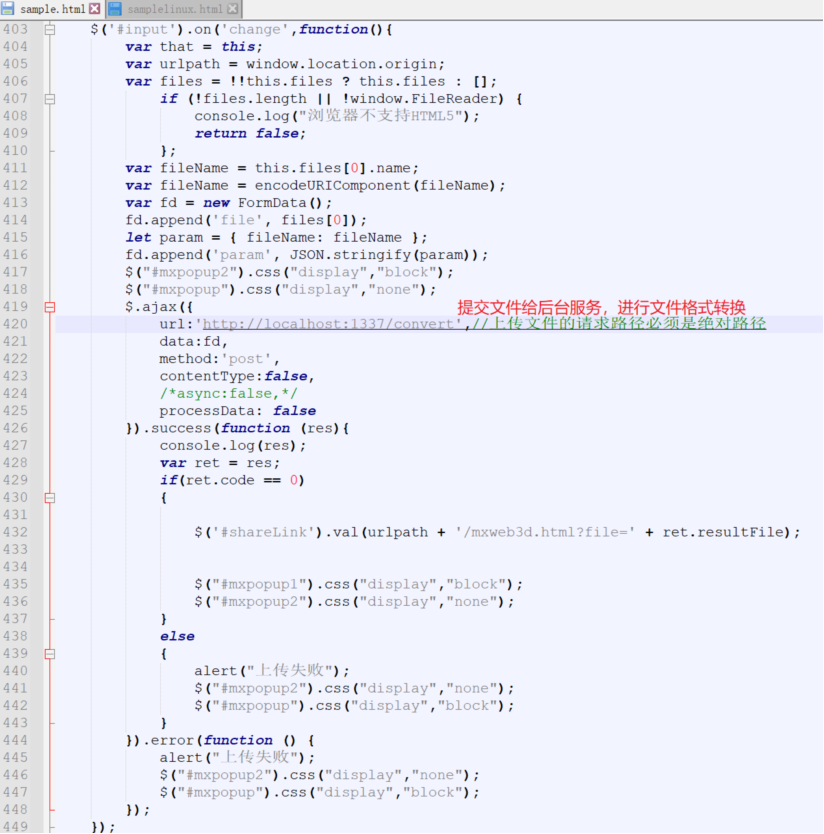Click the 'post' method string
Image resolution: width=824 pixels, height=834 pixels.
(x=246, y=359)
